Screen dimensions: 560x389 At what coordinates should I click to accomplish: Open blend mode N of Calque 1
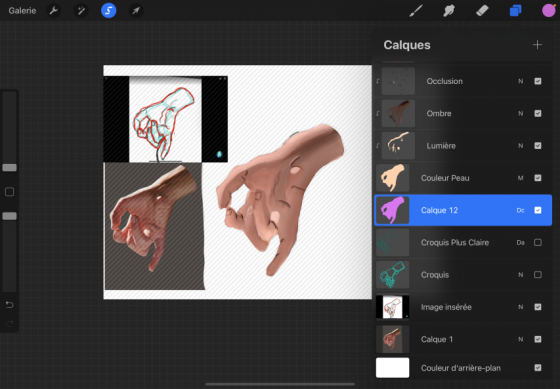pyautogui.click(x=521, y=339)
